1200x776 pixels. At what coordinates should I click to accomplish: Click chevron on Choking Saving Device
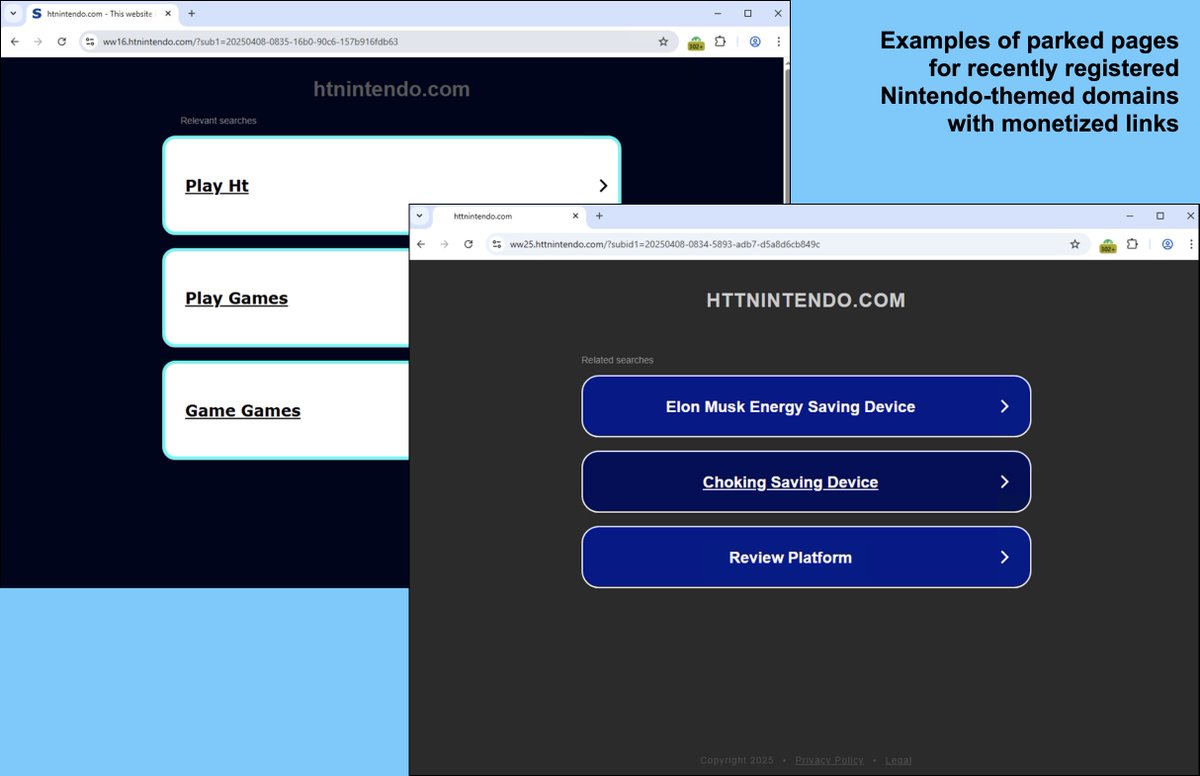point(1004,482)
